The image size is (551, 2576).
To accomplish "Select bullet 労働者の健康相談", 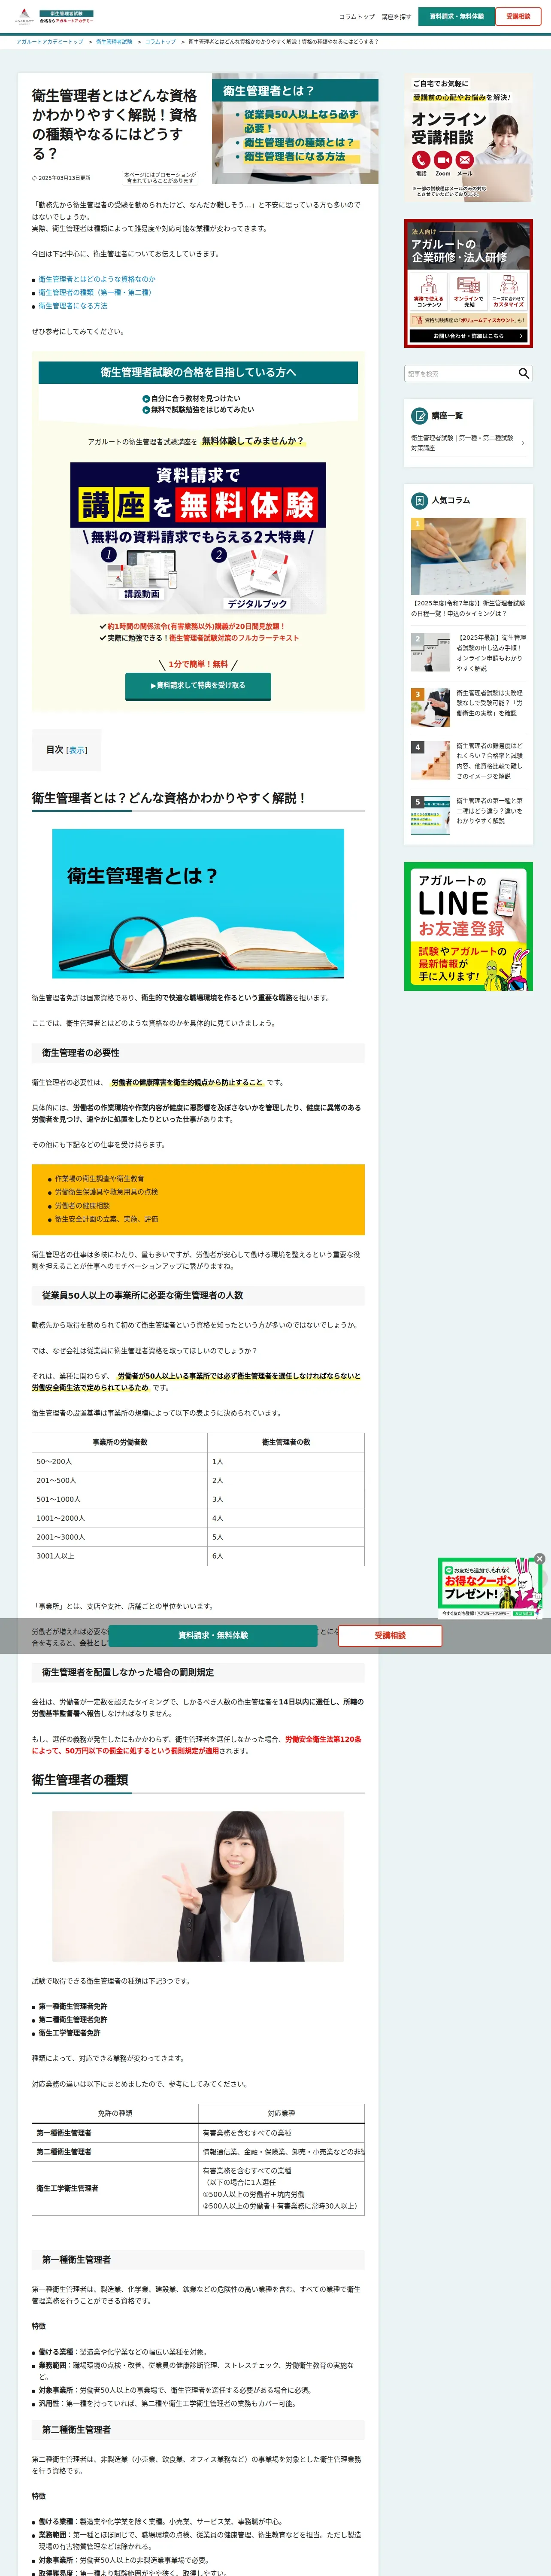I will click(82, 1206).
